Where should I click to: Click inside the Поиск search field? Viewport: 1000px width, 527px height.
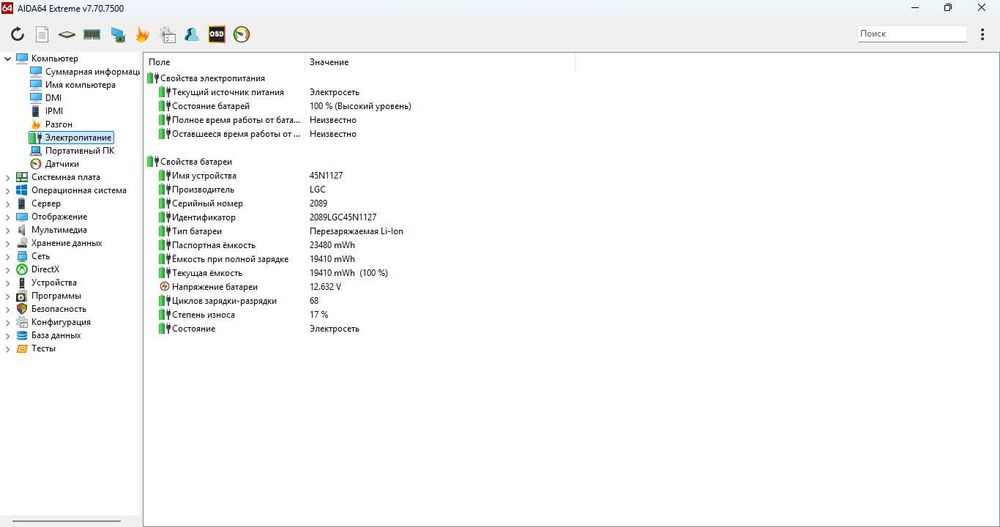912,34
